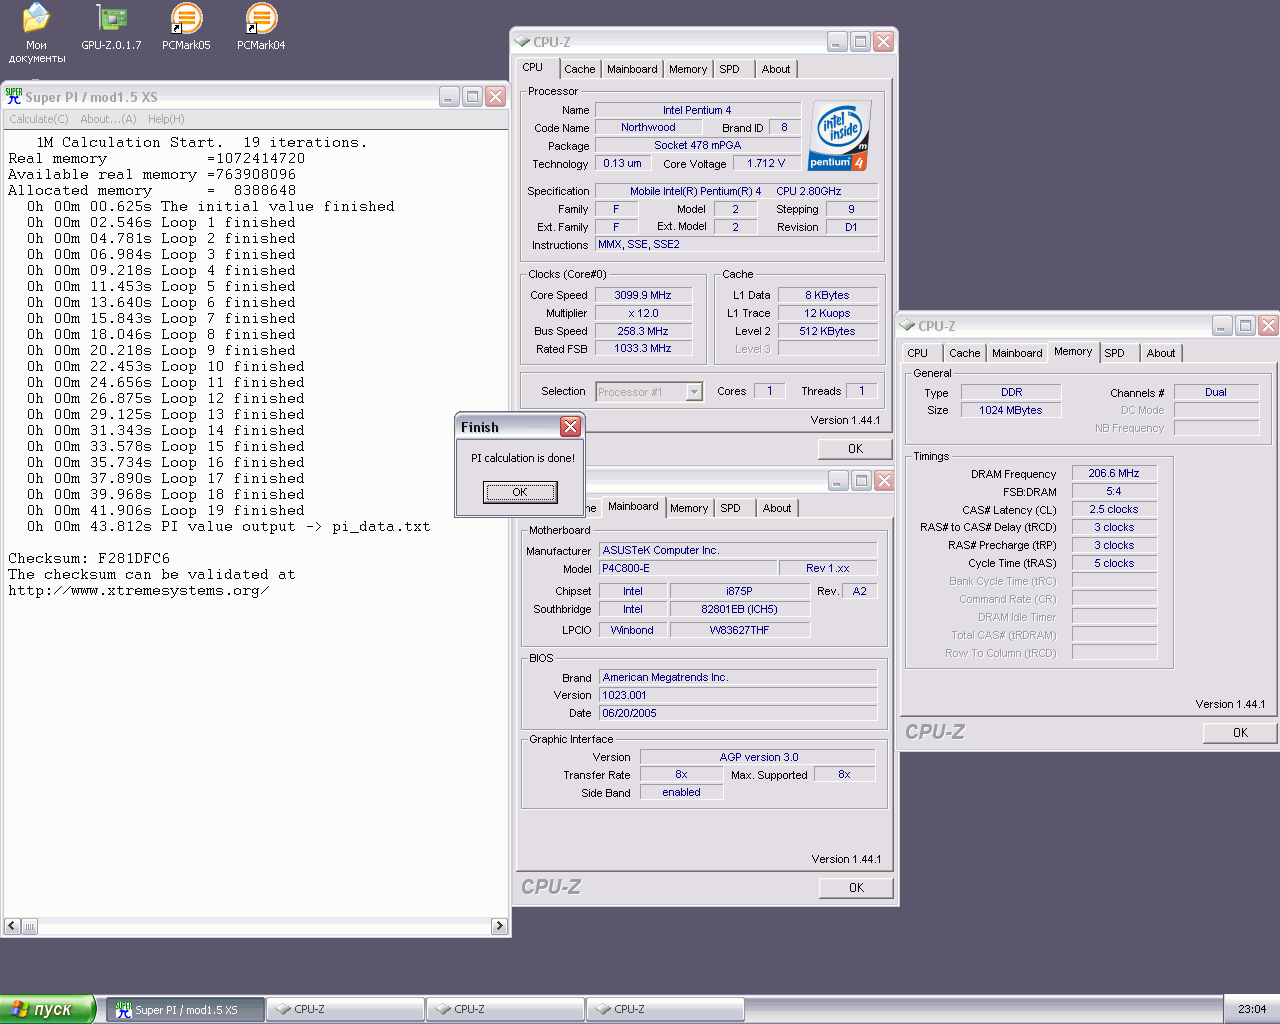Click the FSB:DRAM 5:4 value

pos(1114,491)
